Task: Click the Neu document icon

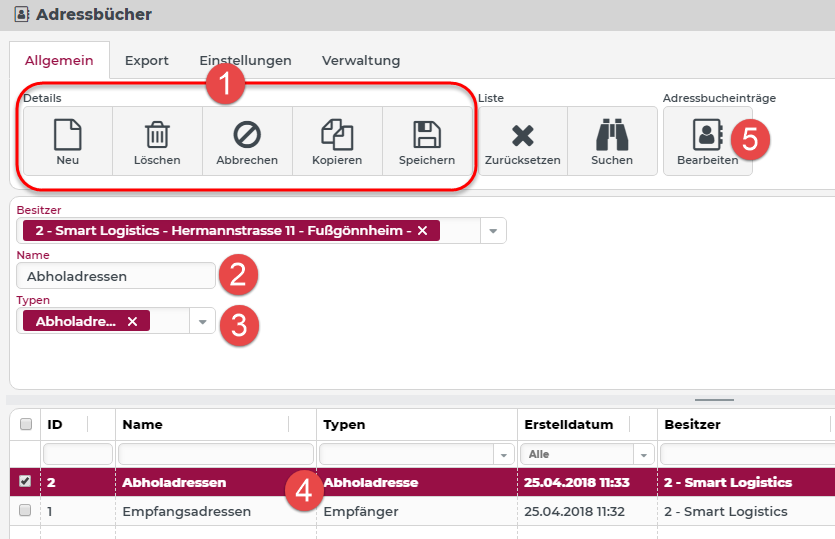Action: (68, 135)
